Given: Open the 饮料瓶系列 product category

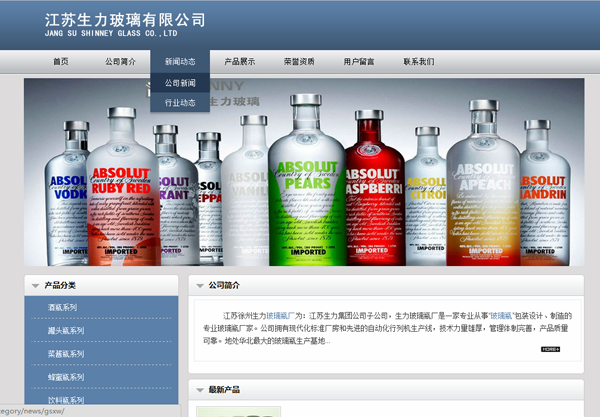Looking at the screenshot, I should pyautogui.click(x=66, y=400).
